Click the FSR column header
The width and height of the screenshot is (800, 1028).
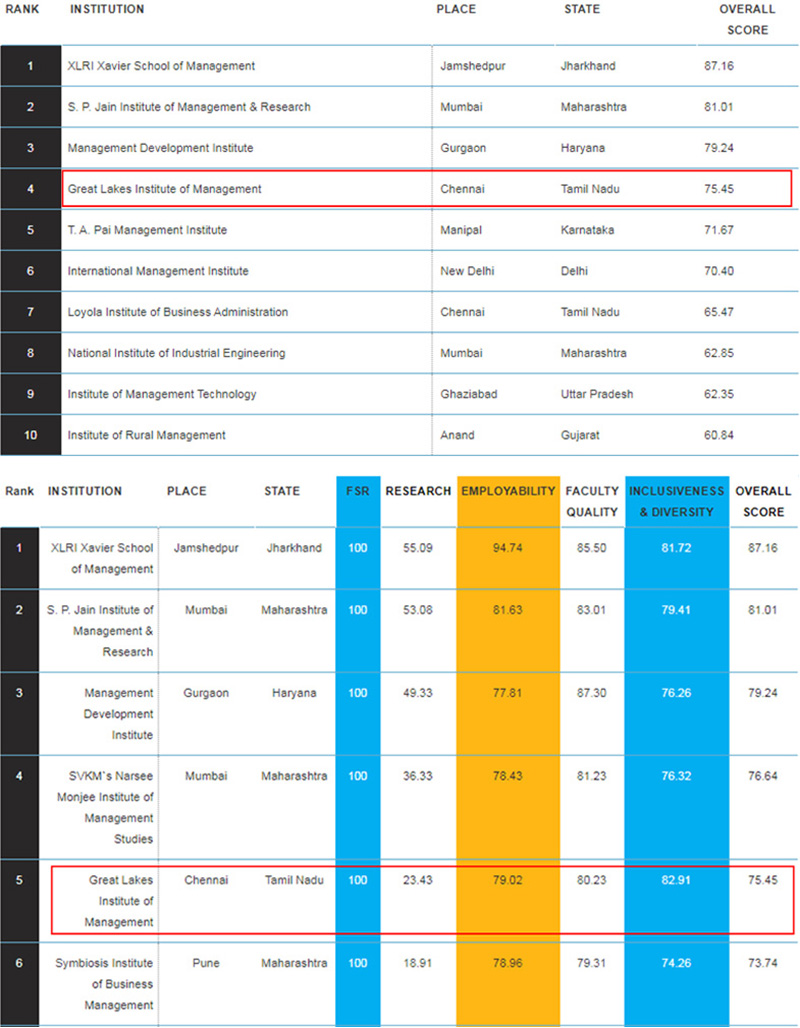(x=357, y=491)
